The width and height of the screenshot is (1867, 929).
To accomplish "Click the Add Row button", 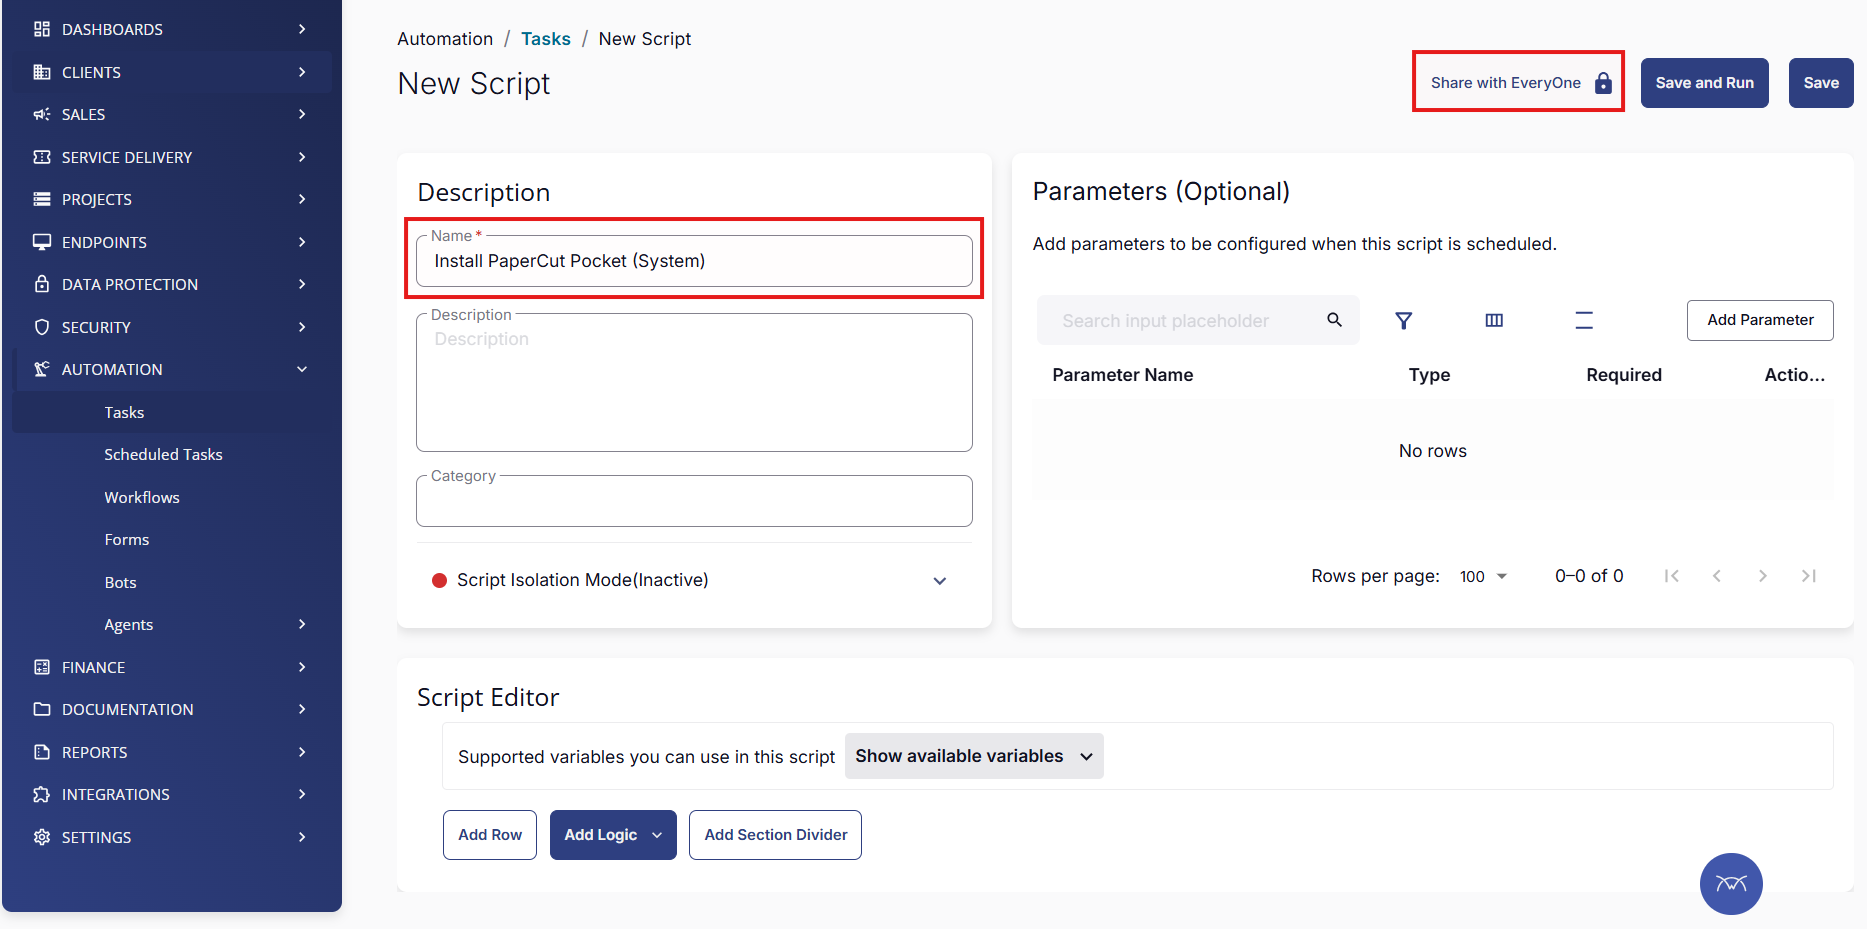I will (490, 835).
